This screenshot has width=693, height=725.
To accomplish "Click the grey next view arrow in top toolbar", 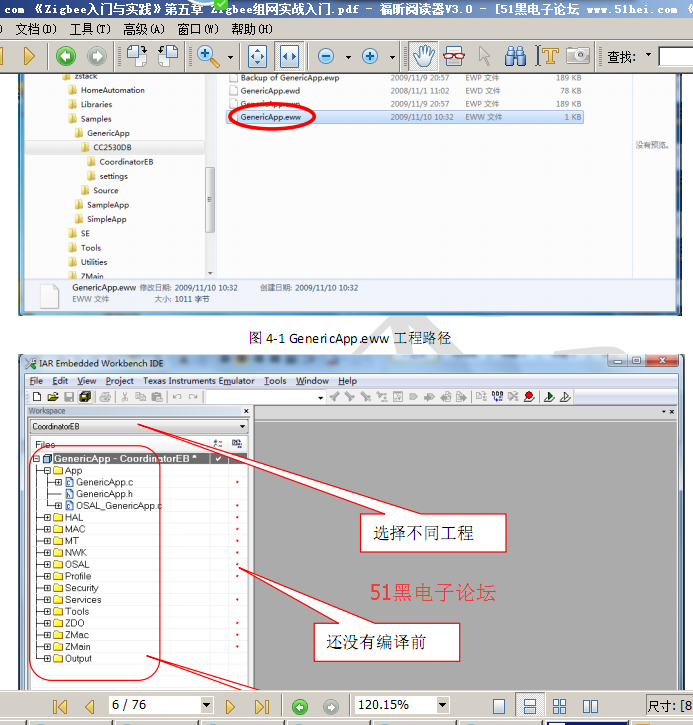I will pos(97,56).
